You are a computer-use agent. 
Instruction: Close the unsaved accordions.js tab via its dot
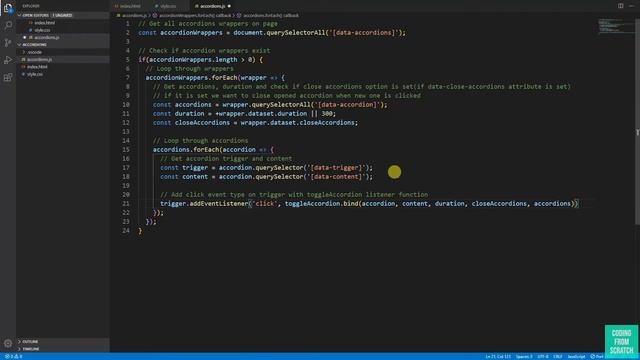(229, 6)
